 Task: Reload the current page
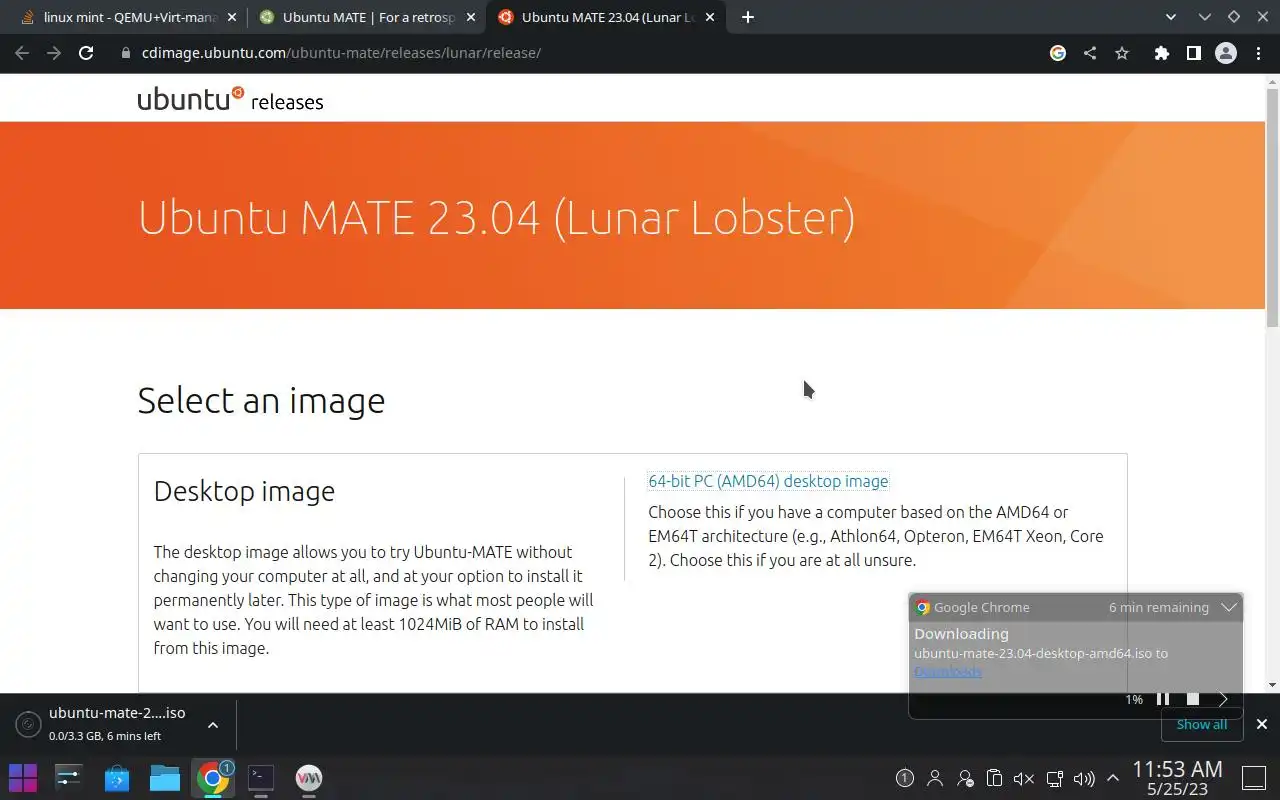(86, 53)
